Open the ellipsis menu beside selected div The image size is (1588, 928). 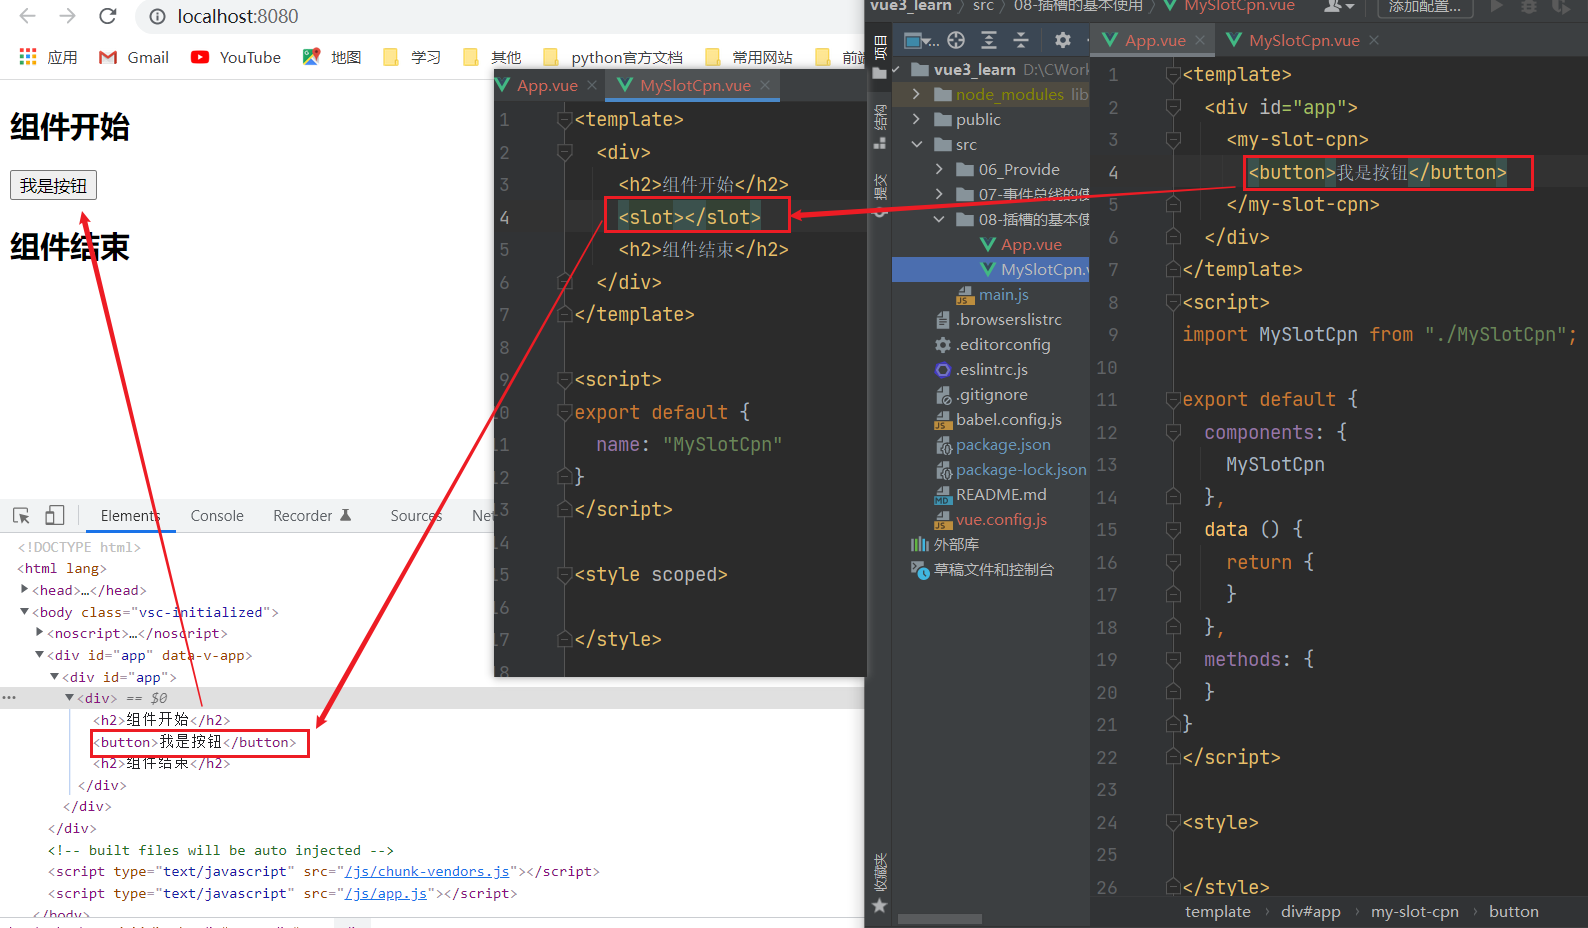coord(9,698)
